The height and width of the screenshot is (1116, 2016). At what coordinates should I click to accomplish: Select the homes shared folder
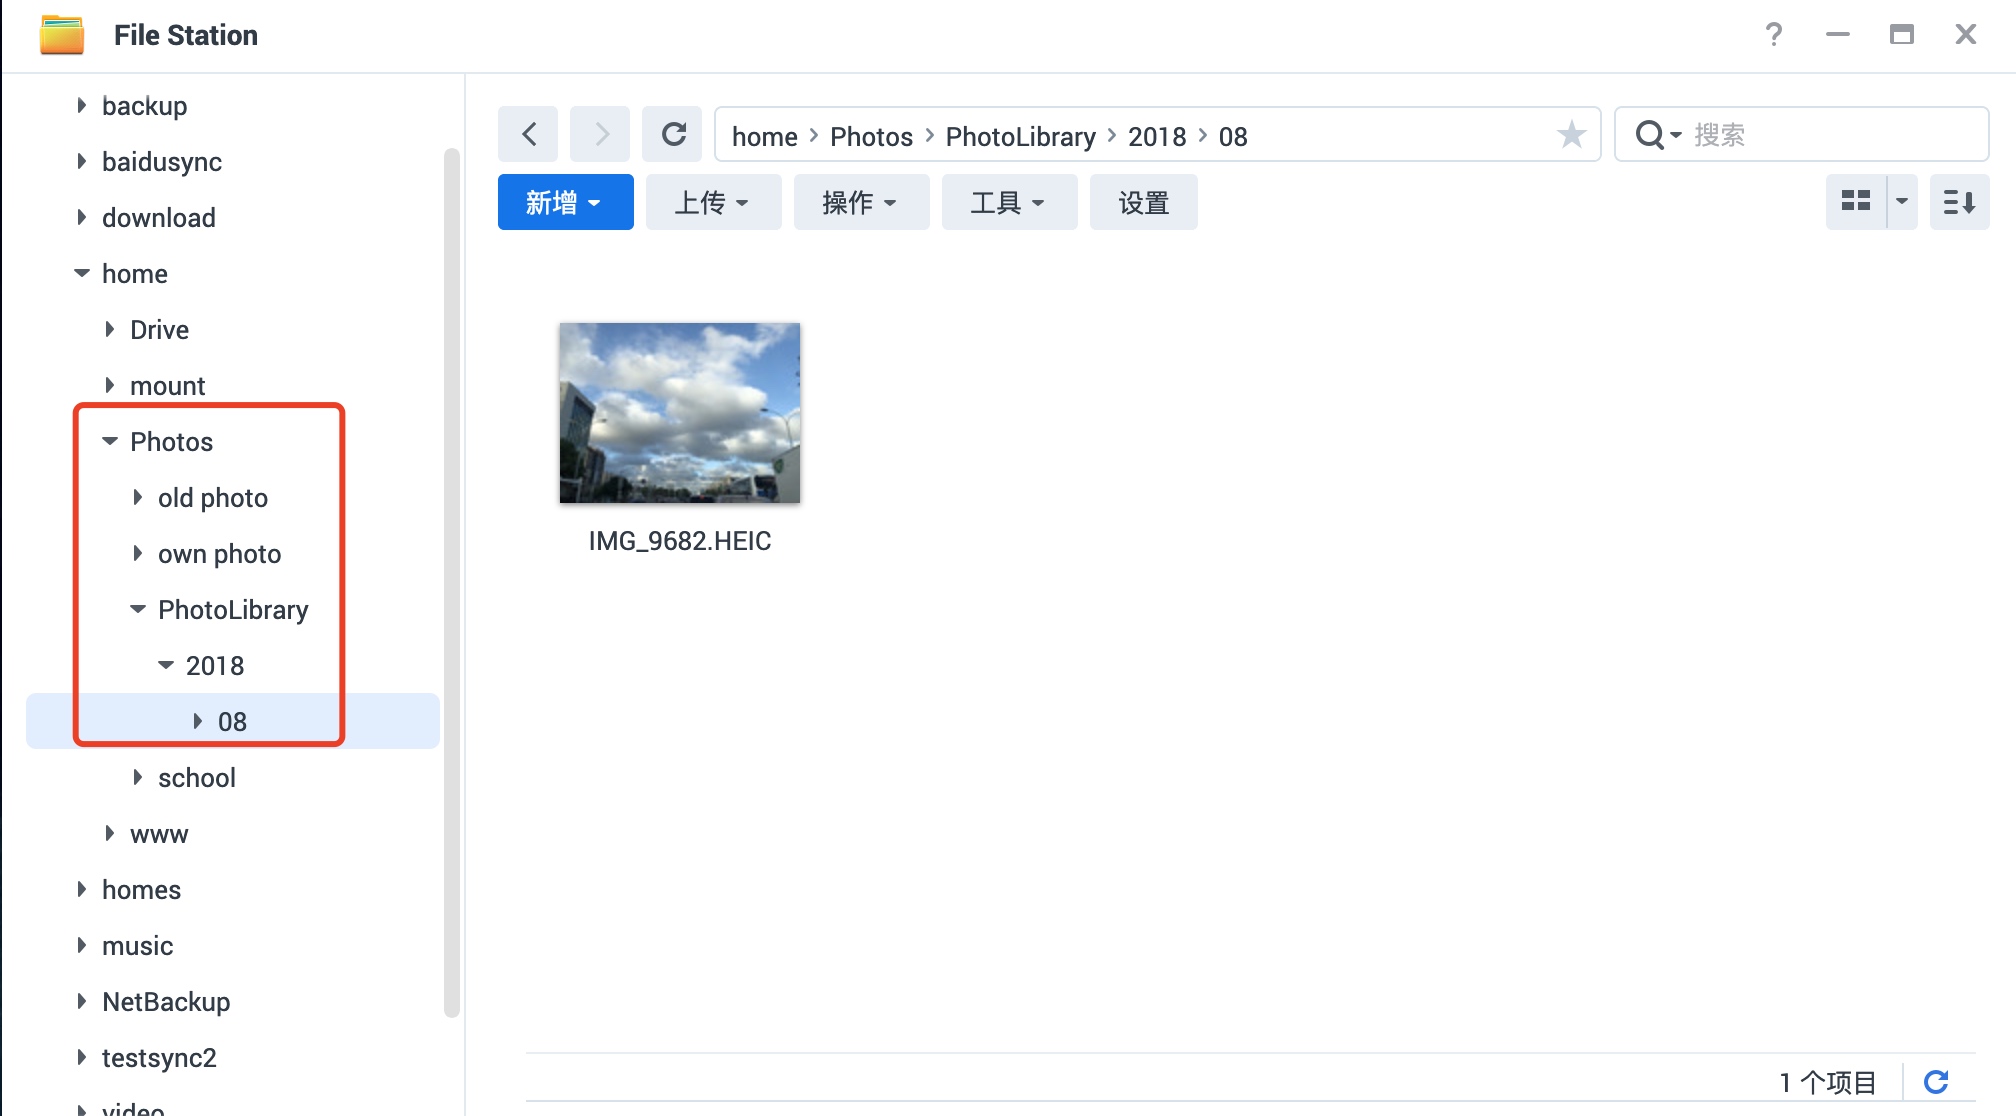pyautogui.click(x=141, y=890)
